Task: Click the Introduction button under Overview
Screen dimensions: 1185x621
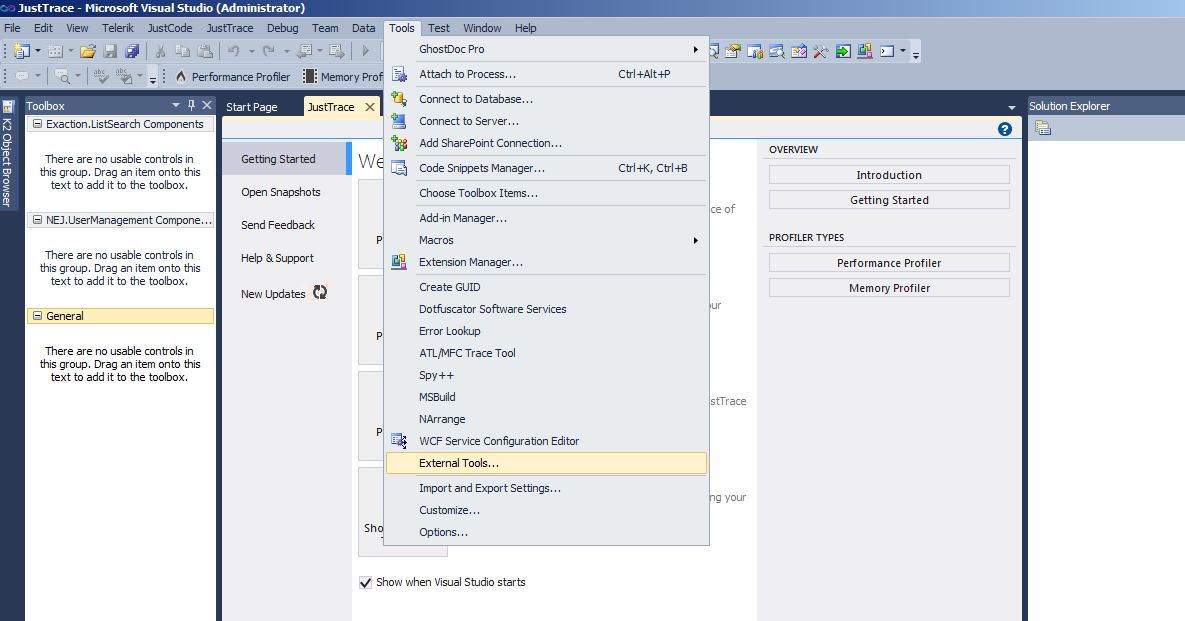Action: 888,174
